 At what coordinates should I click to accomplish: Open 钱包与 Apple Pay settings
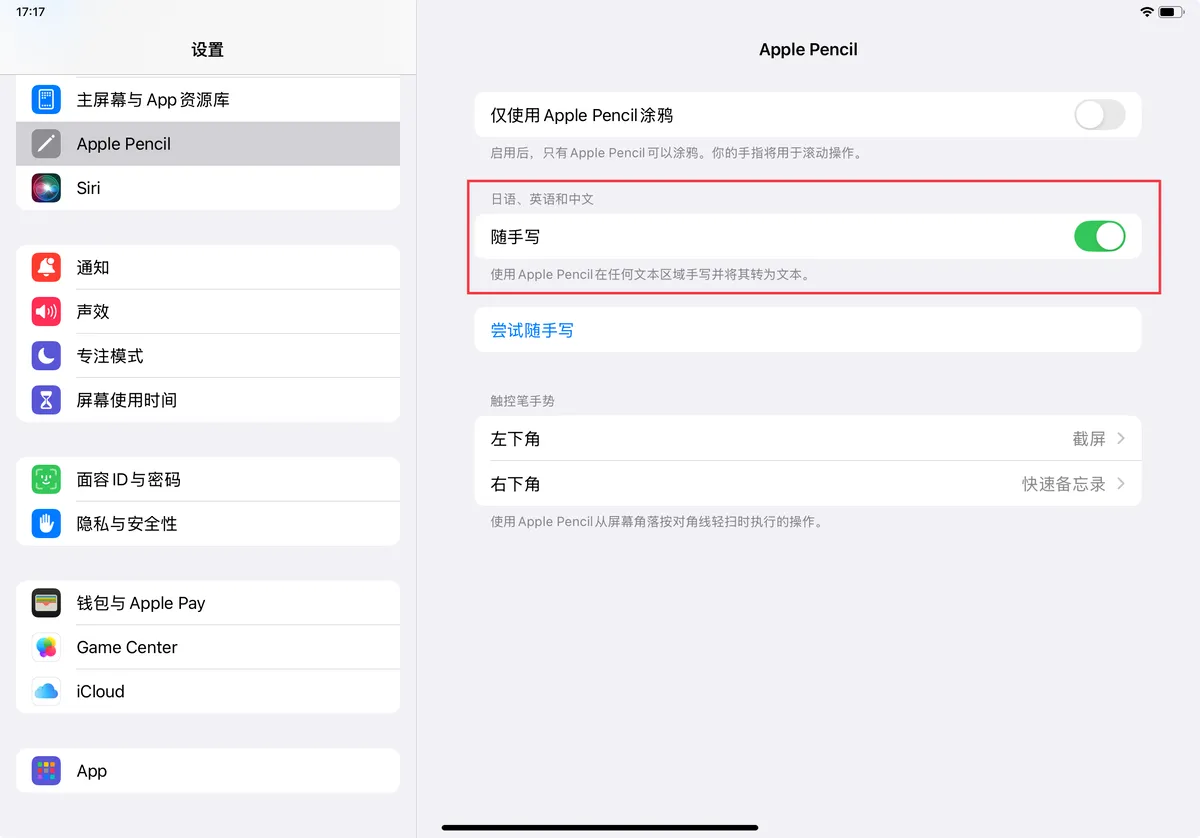tap(208, 603)
